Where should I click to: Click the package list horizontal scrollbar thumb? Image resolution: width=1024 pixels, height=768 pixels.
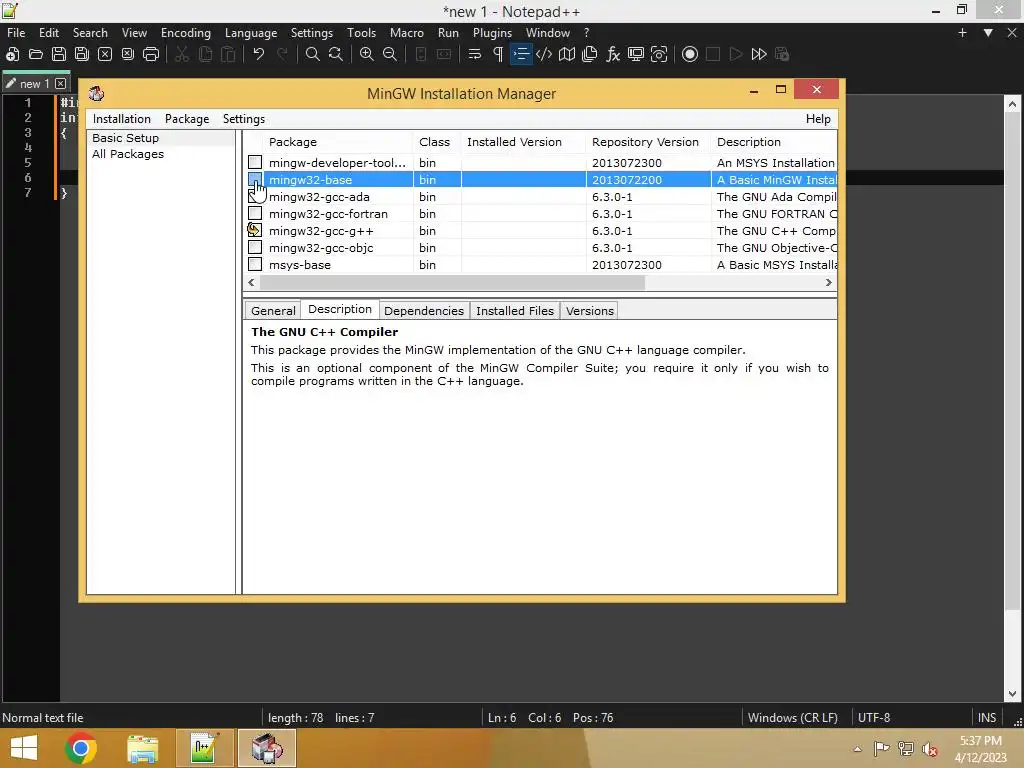pos(452,282)
